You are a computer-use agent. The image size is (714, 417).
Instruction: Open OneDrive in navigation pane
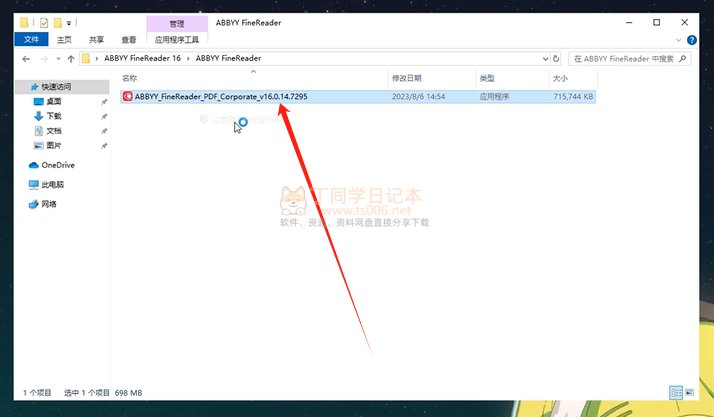[x=58, y=165]
